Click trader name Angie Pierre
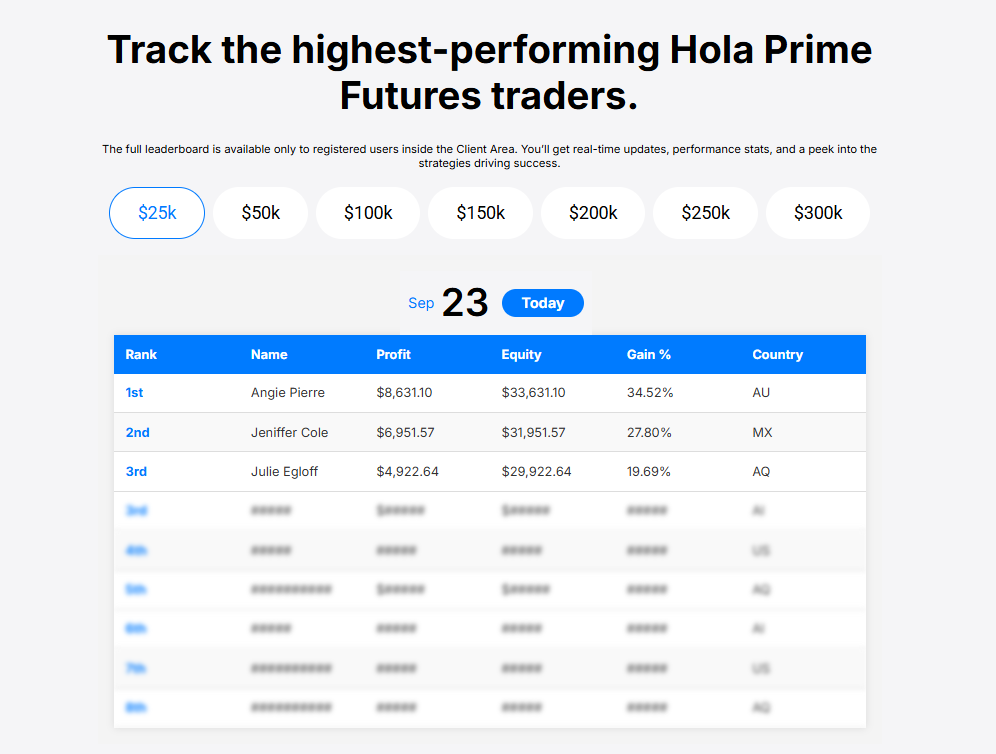The width and height of the screenshot is (996, 754). point(287,393)
